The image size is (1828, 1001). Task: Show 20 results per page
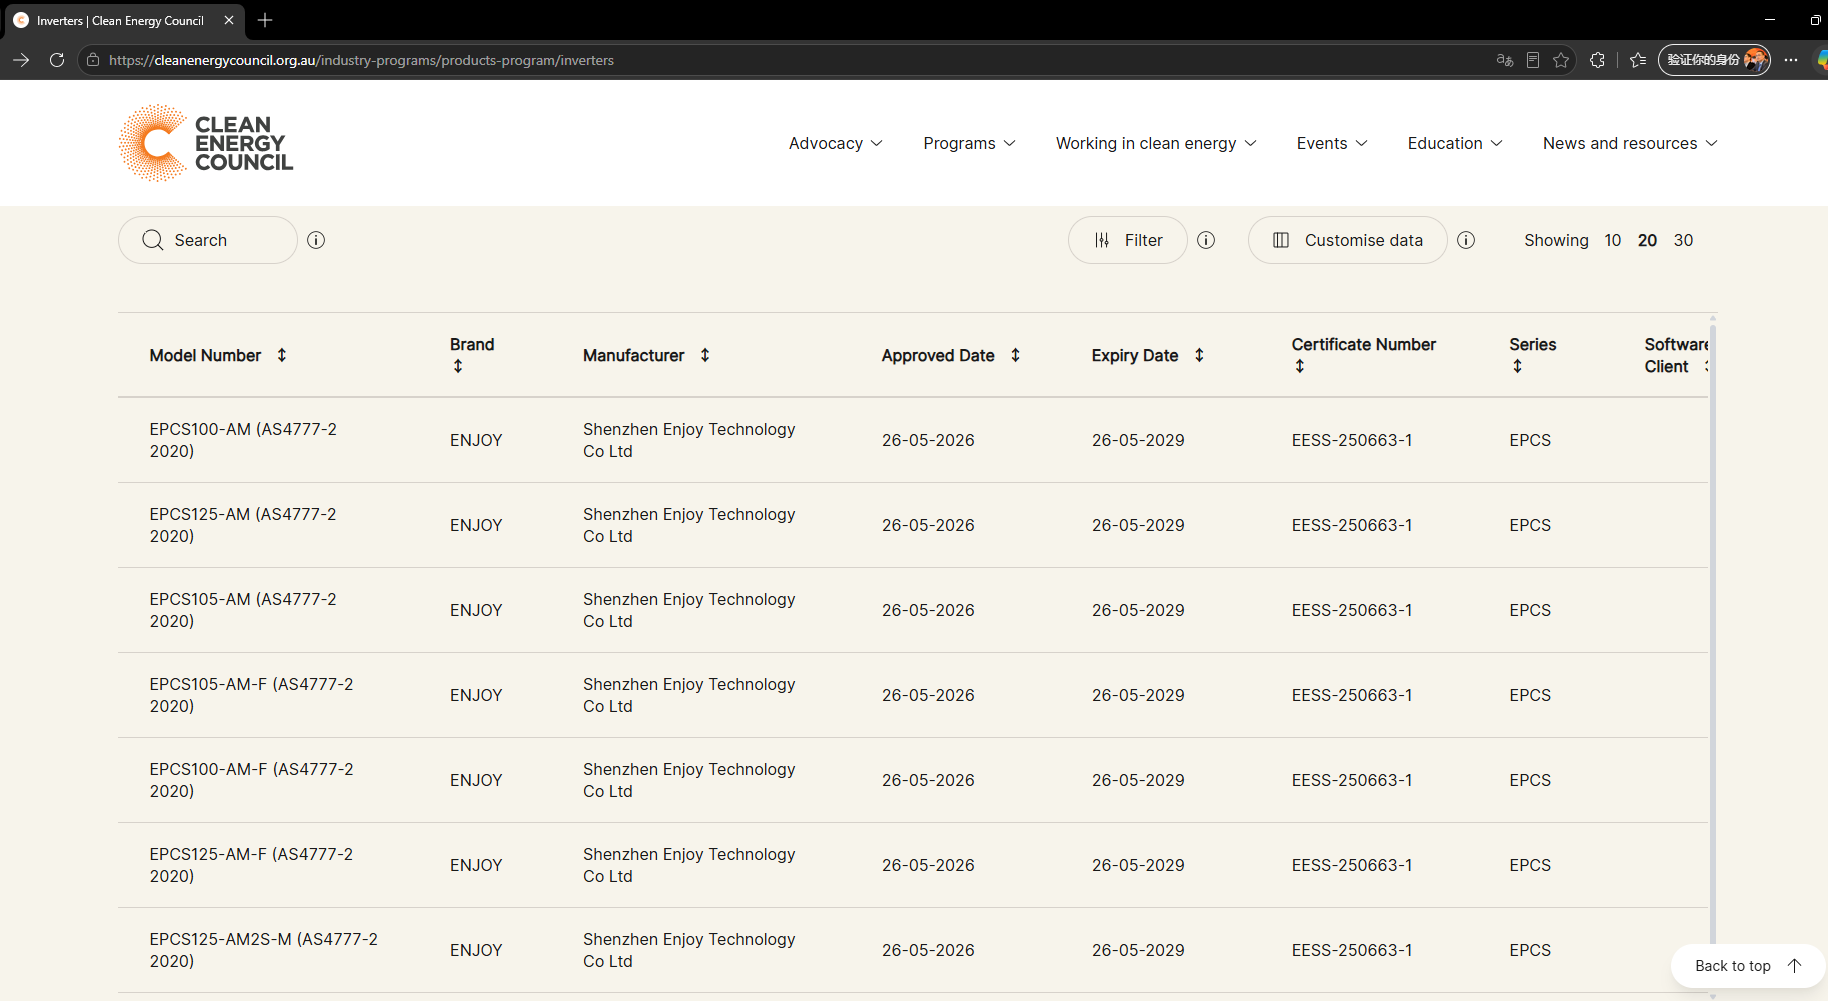tap(1647, 240)
